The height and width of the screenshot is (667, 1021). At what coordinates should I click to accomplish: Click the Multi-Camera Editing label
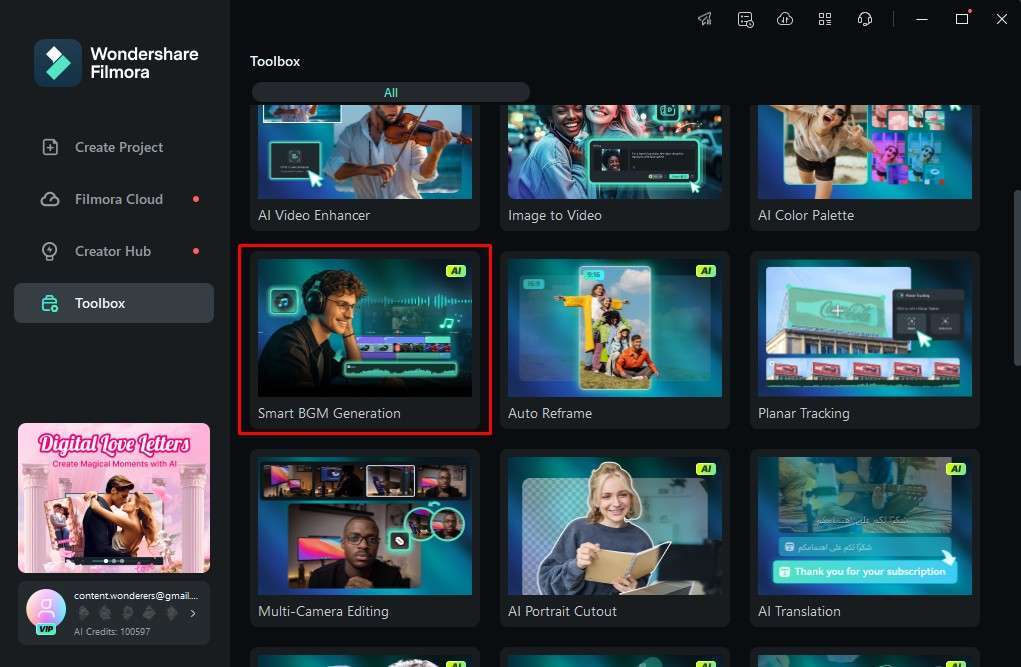coord(323,612)
